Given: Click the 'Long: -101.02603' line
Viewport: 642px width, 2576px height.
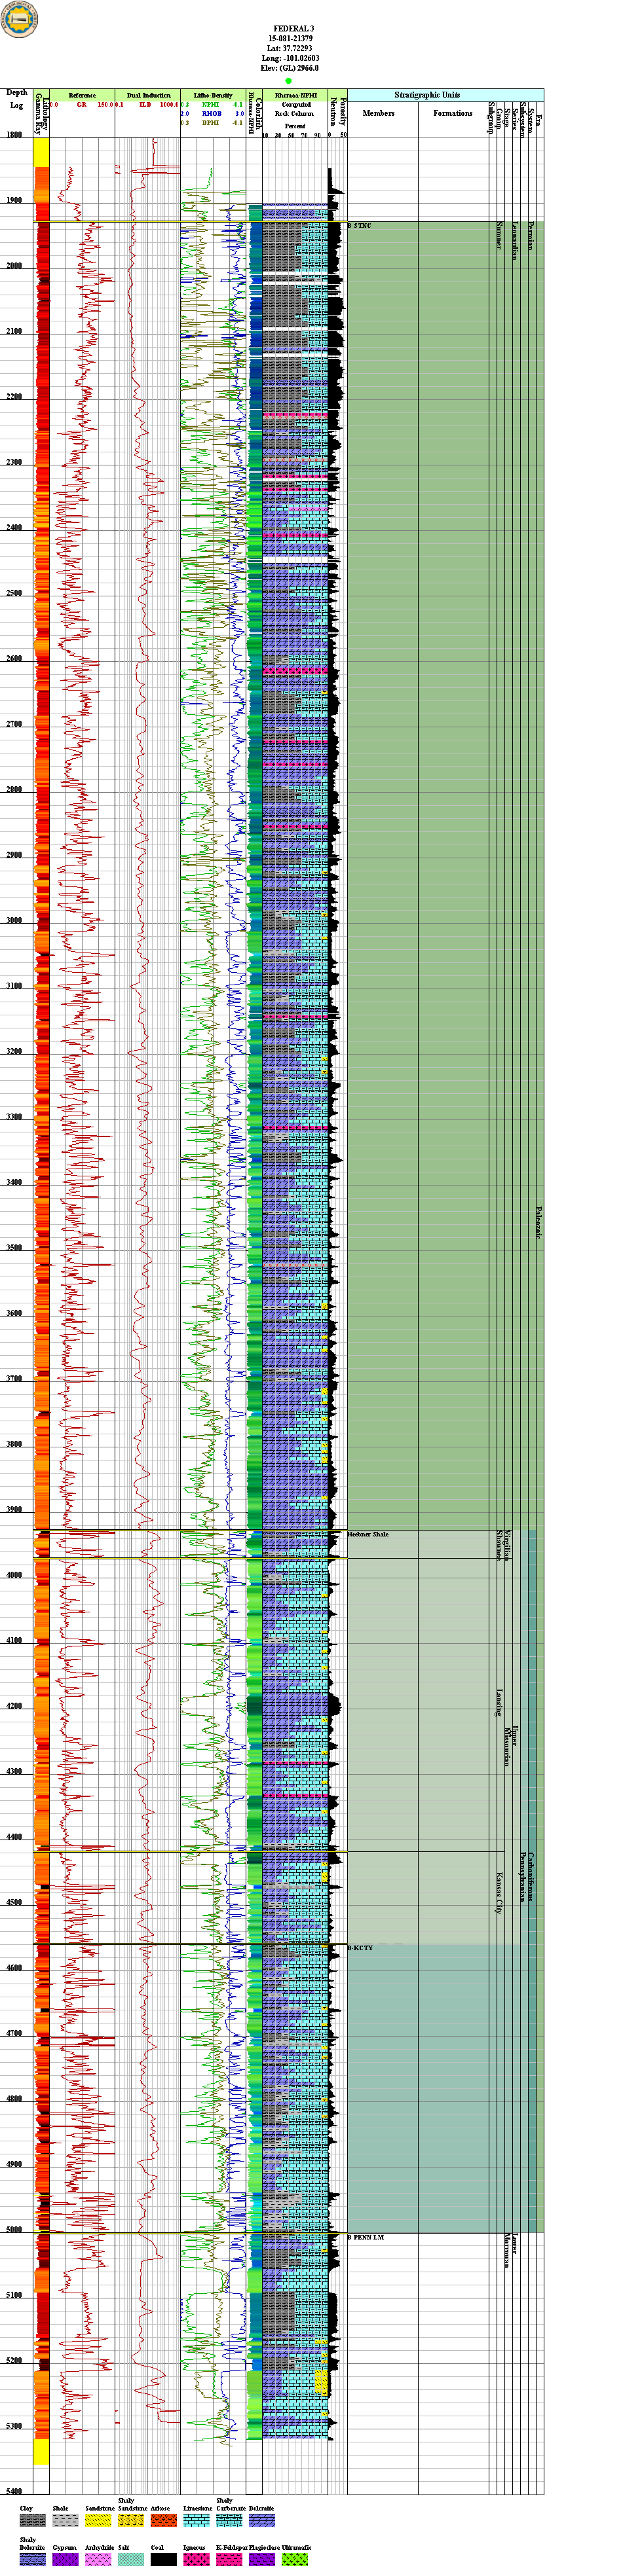Looking at the screenshot, I should coord(290,58).
